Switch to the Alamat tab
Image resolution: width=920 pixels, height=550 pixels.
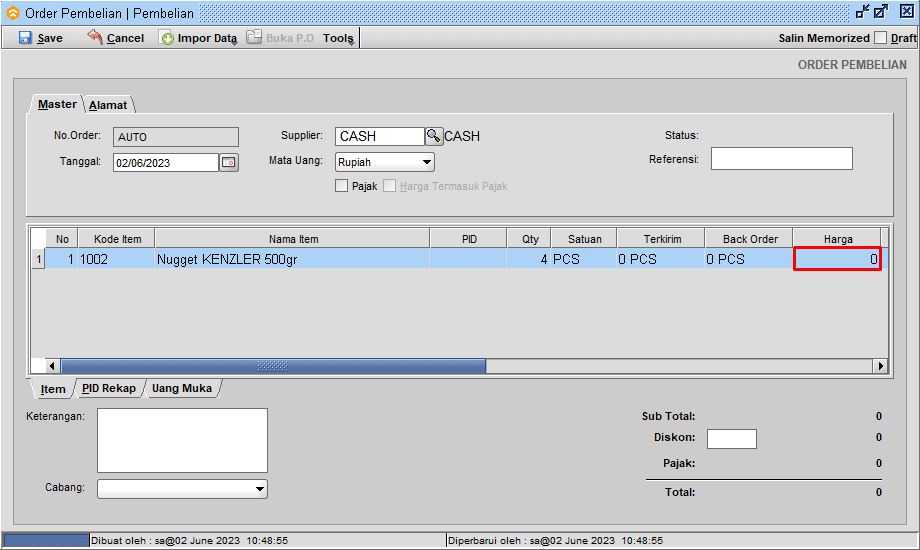(108, 105)
